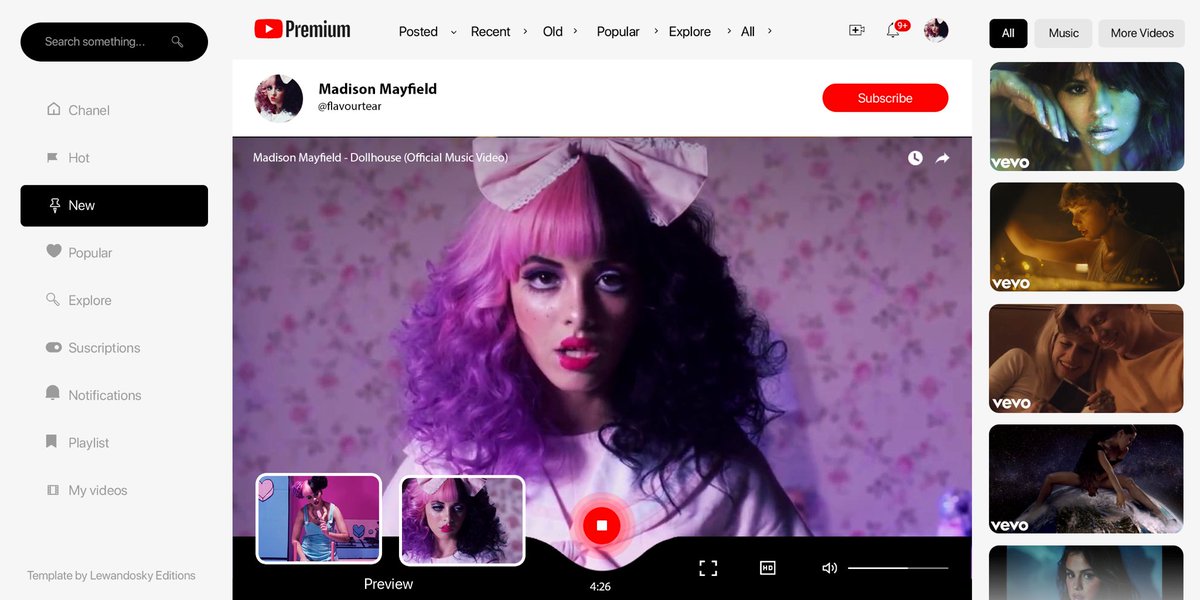Image resolution: width=1200 pixels, height=600 pixels.
Task: Open the Chanel home icon in sidebar
Action: click(x=53, y=110)
